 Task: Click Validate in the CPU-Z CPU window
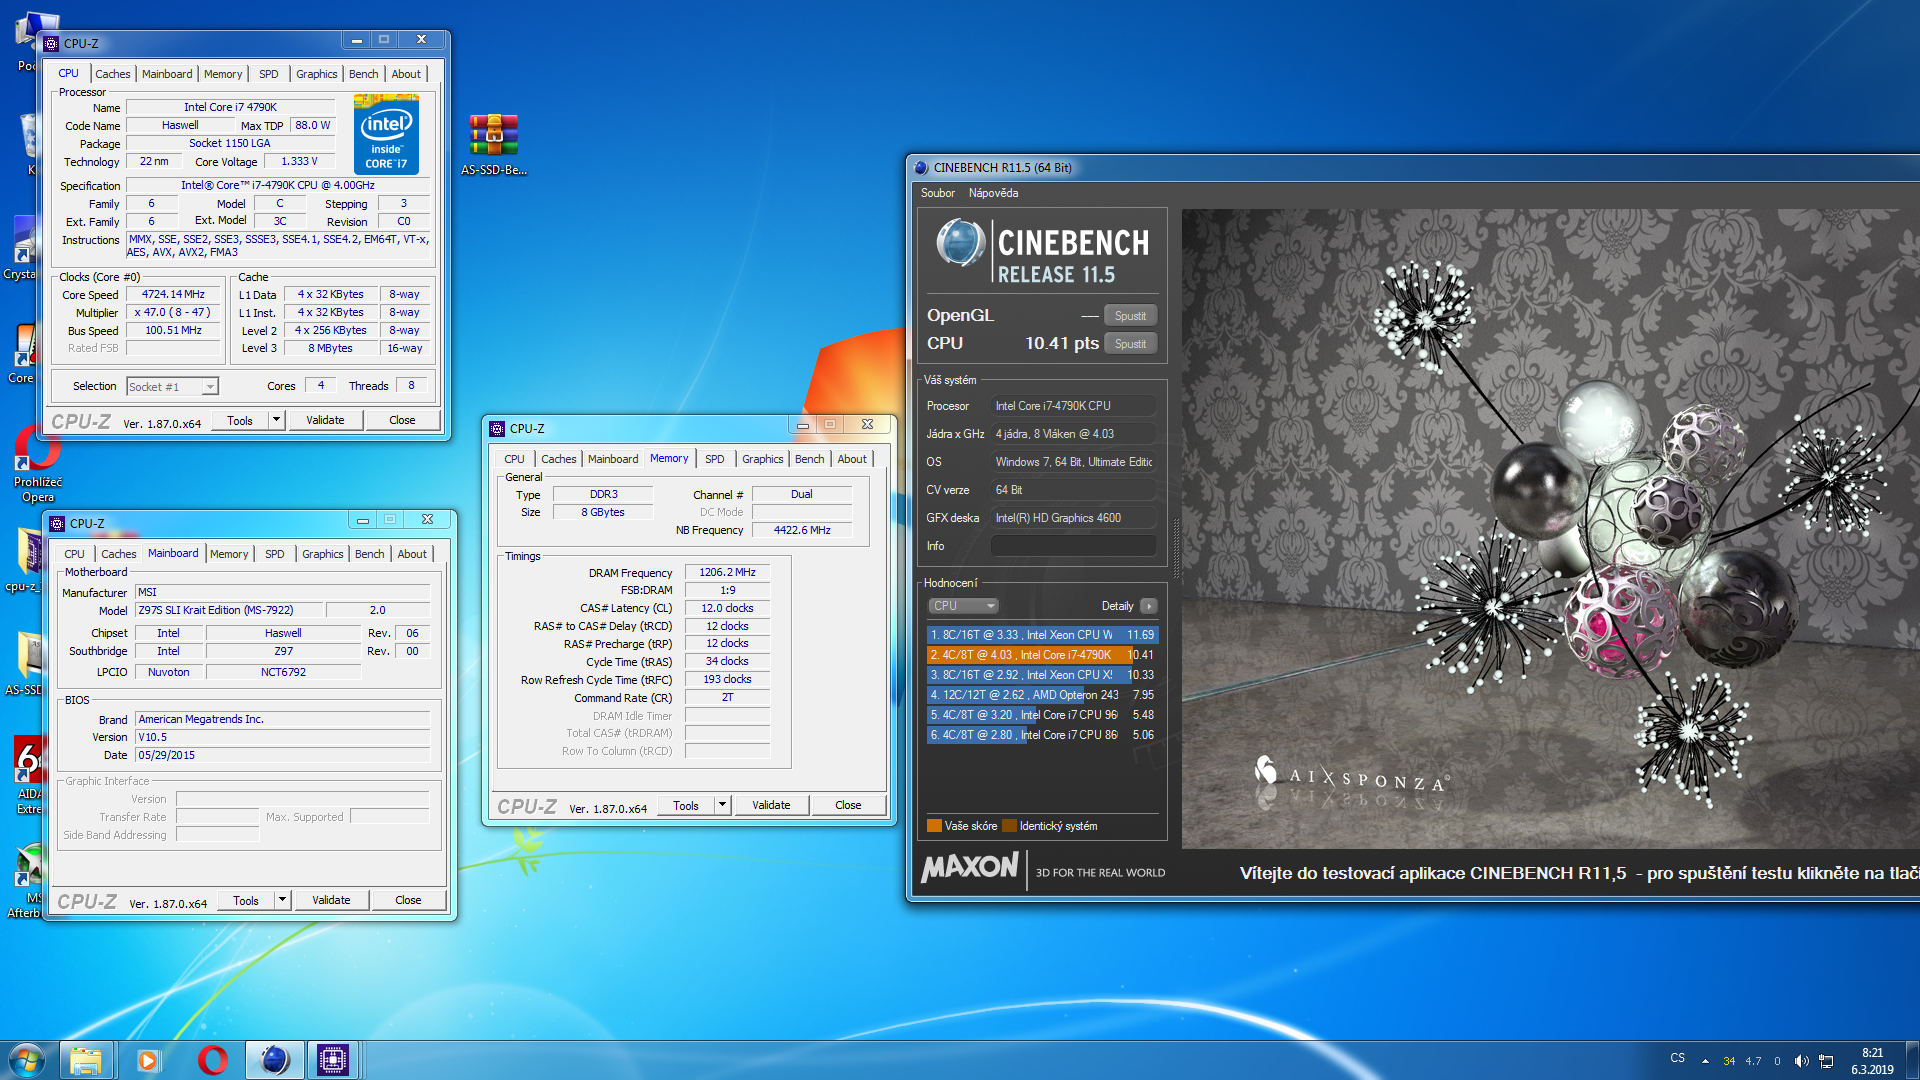click(x=325, y=420)
